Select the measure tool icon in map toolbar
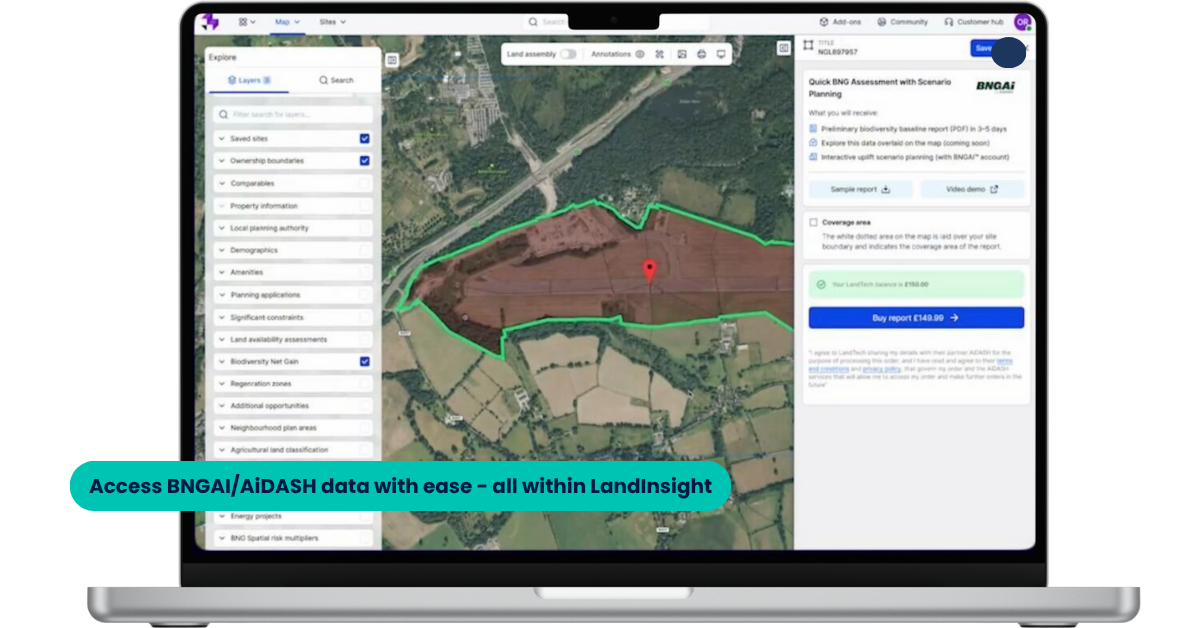1200x628 pixels. [x=660, y=54]
